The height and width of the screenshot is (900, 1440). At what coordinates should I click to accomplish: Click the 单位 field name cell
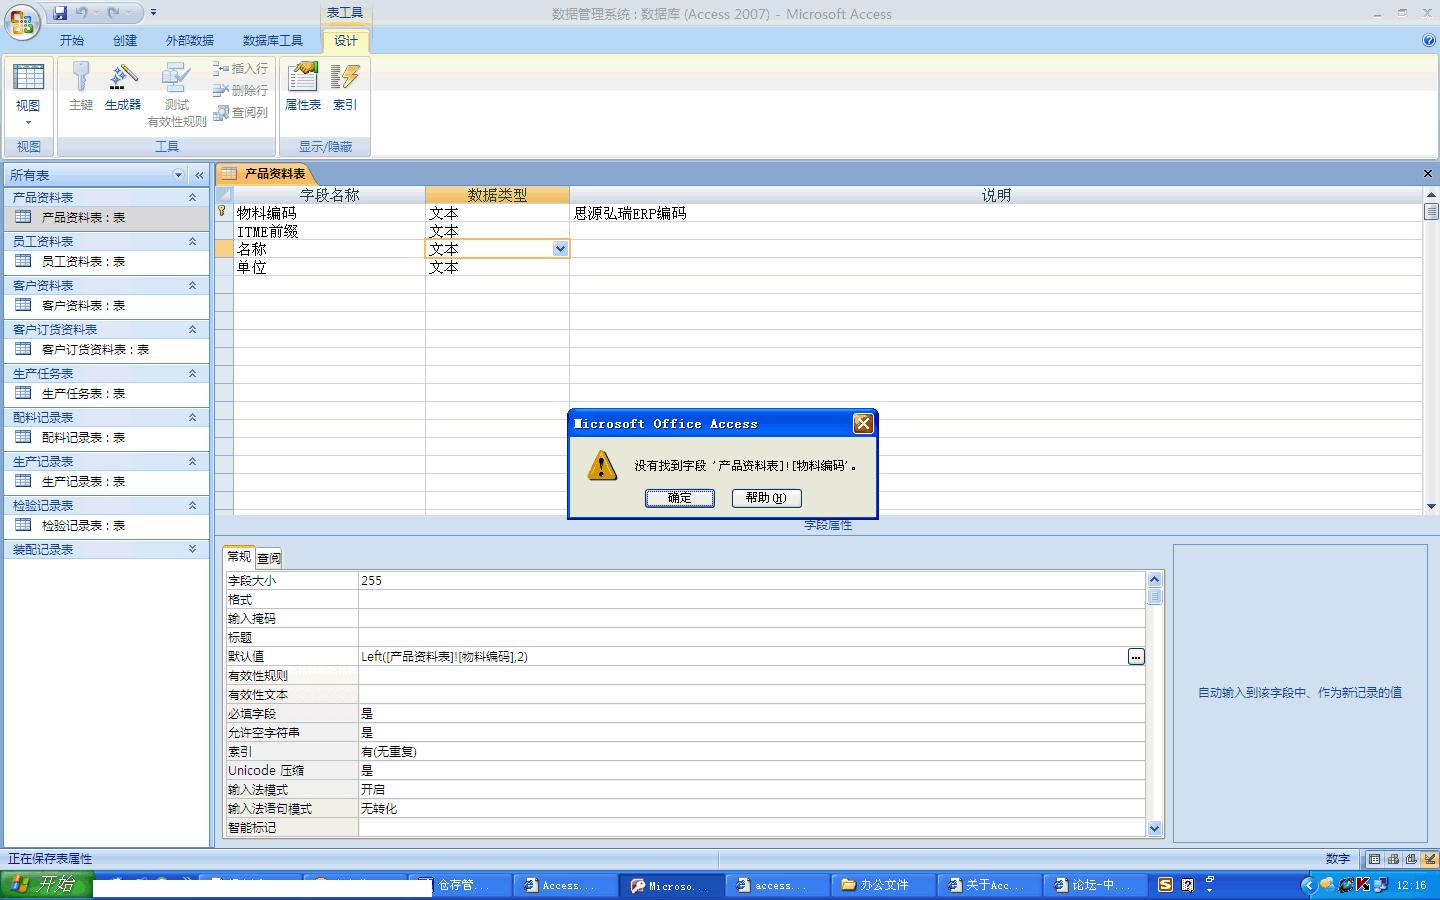[329, 267]
